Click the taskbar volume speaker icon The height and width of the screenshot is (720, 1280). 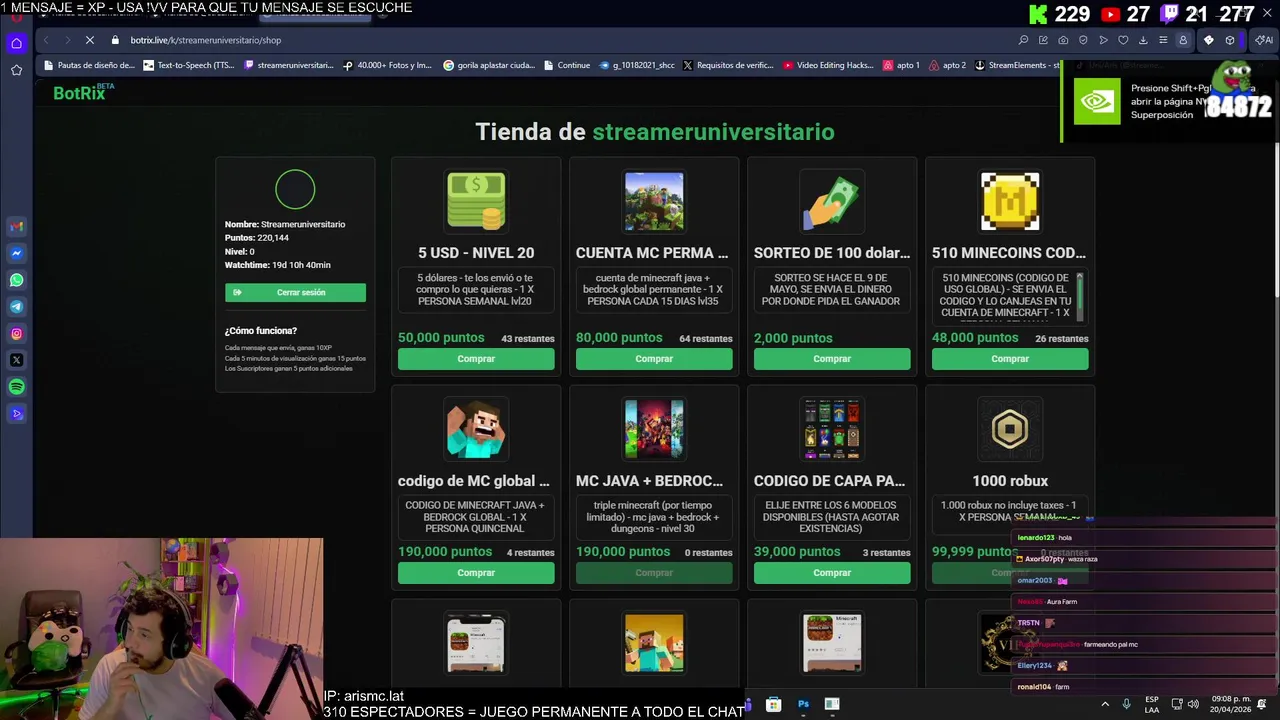click(1194, 704)
